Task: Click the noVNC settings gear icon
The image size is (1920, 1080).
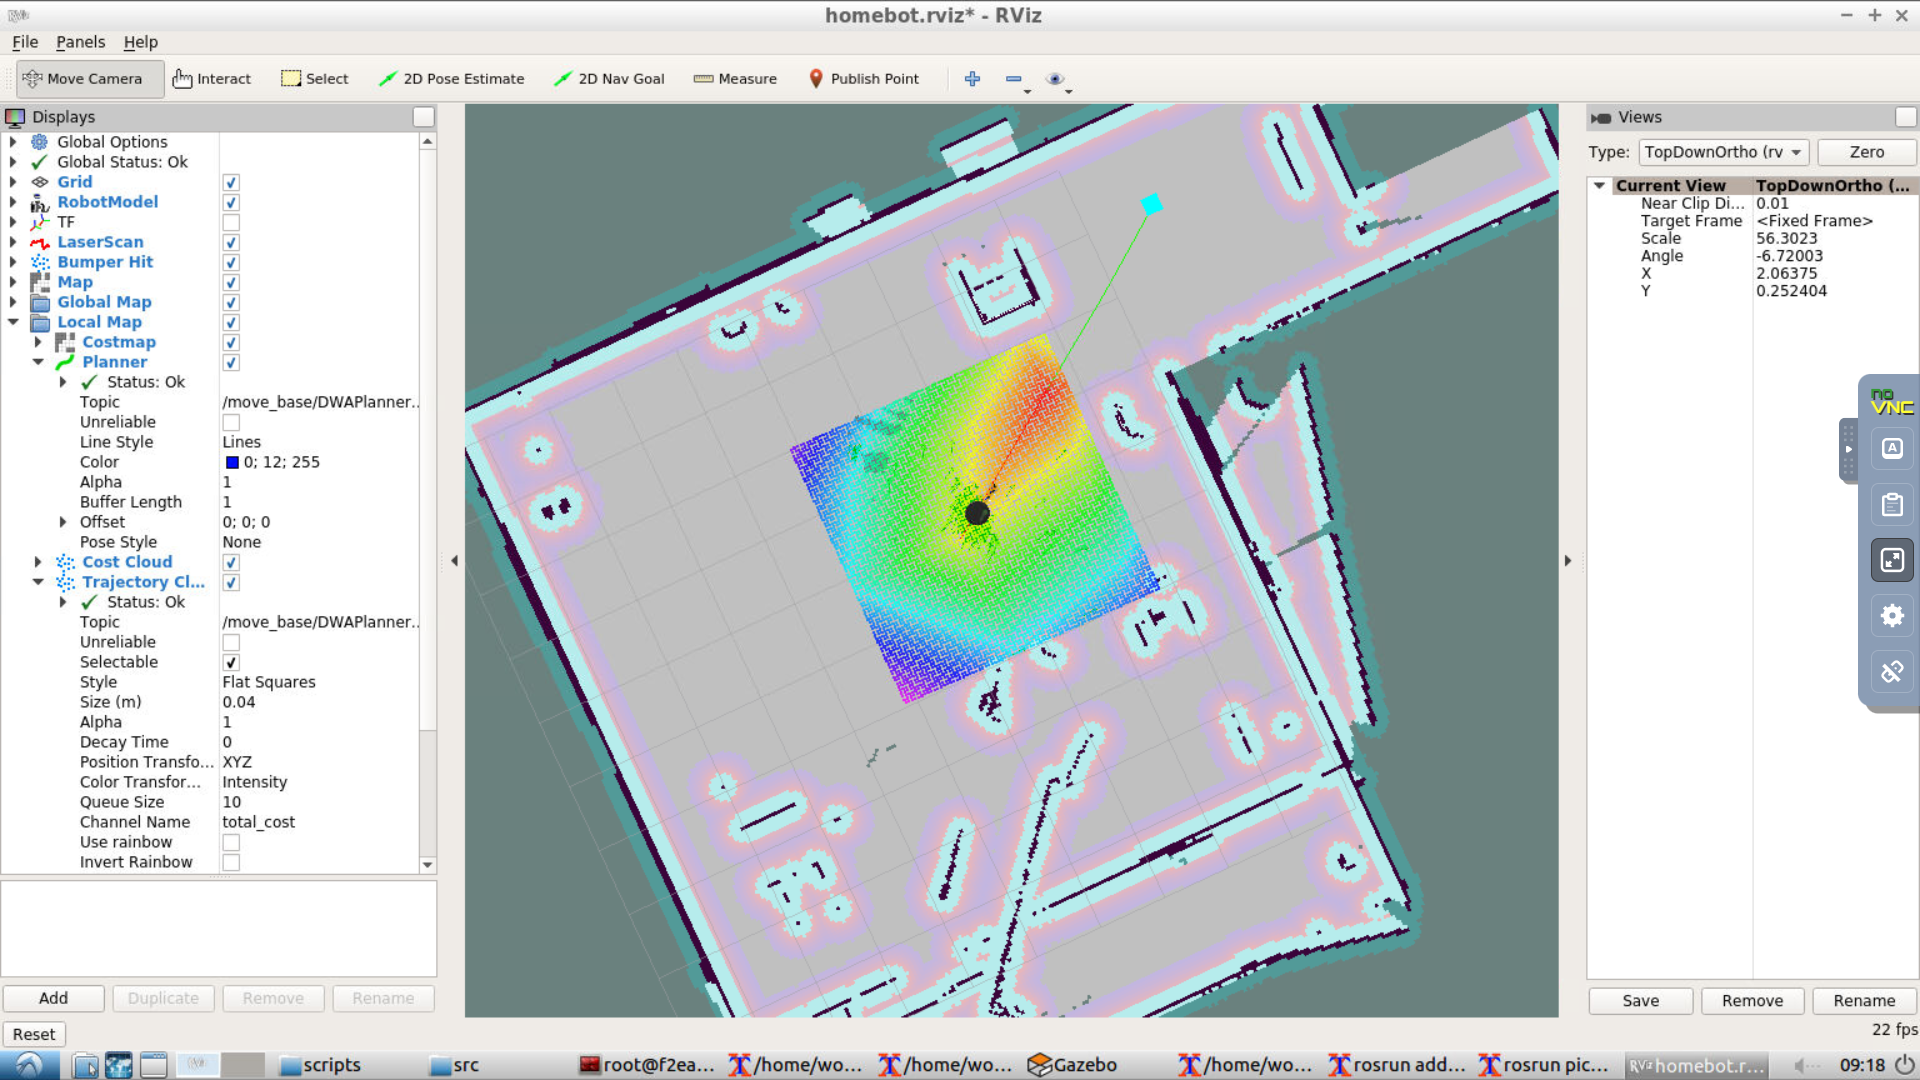Action: click(1891, 615)
